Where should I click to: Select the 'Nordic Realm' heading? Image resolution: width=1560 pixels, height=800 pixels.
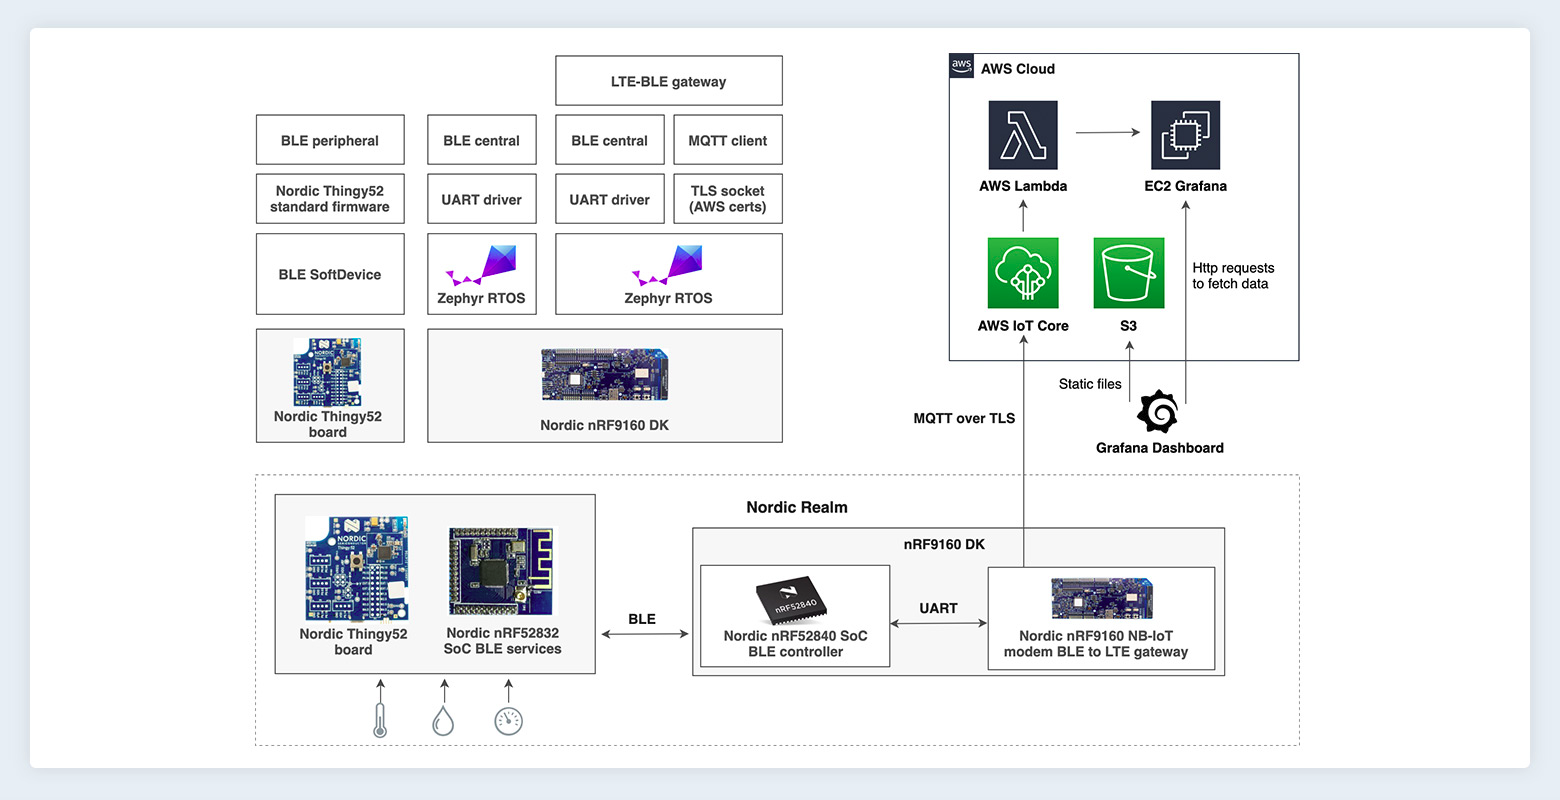click(797, 507)
